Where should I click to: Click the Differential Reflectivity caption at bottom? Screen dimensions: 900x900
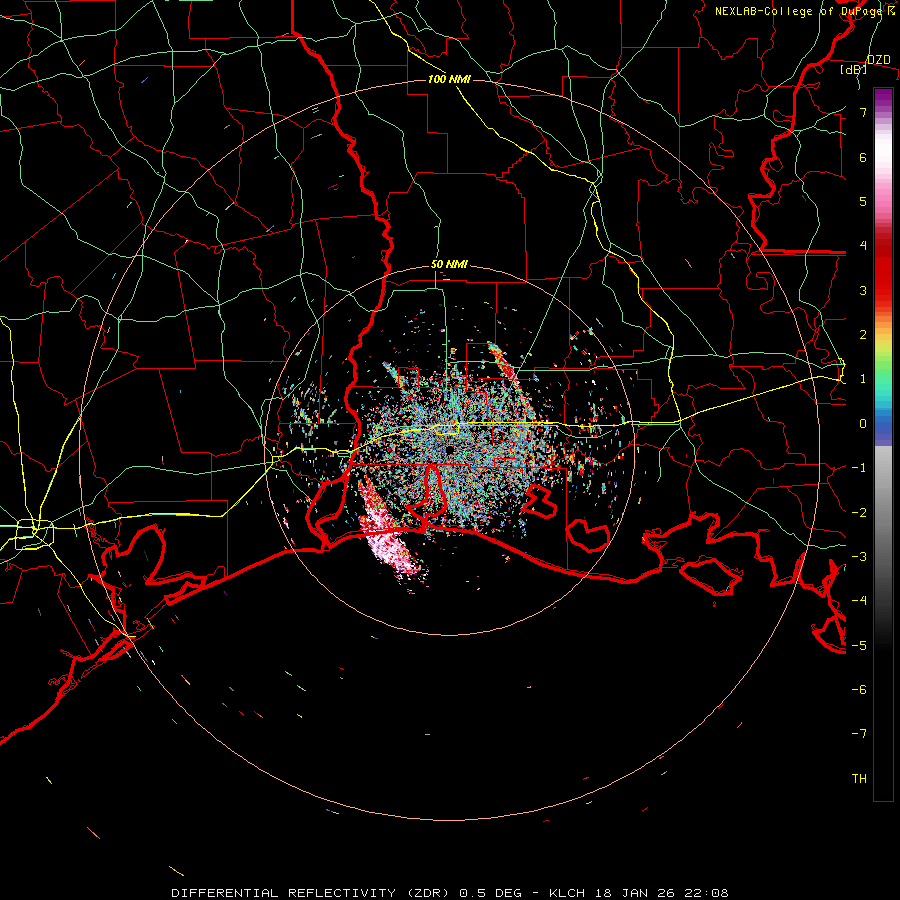pos(449,893)
